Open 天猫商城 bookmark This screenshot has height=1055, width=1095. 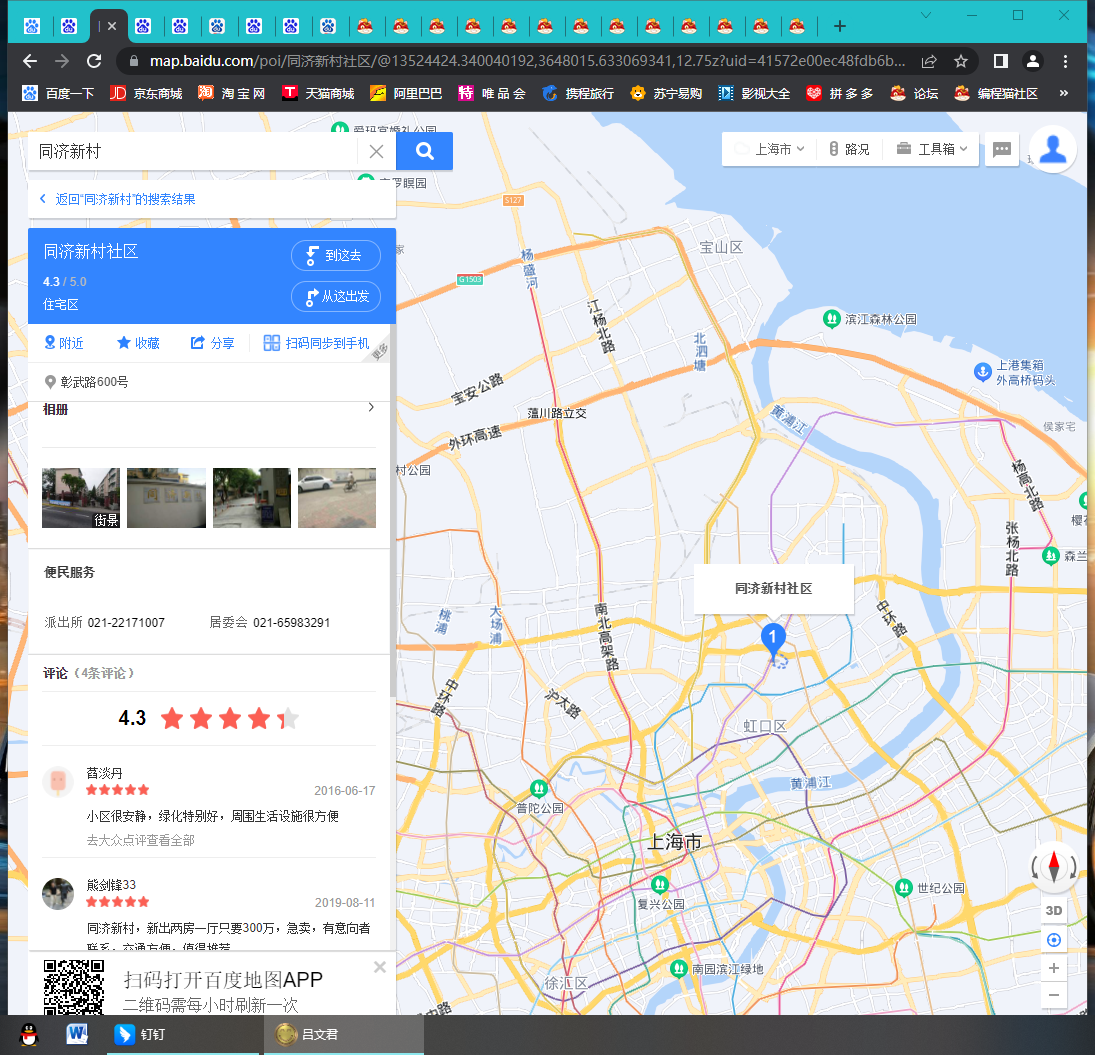(x=318, y=94)
